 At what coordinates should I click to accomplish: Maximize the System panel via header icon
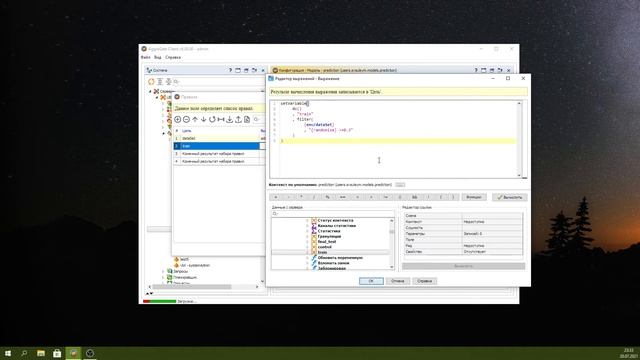click(x=238, y=70)
